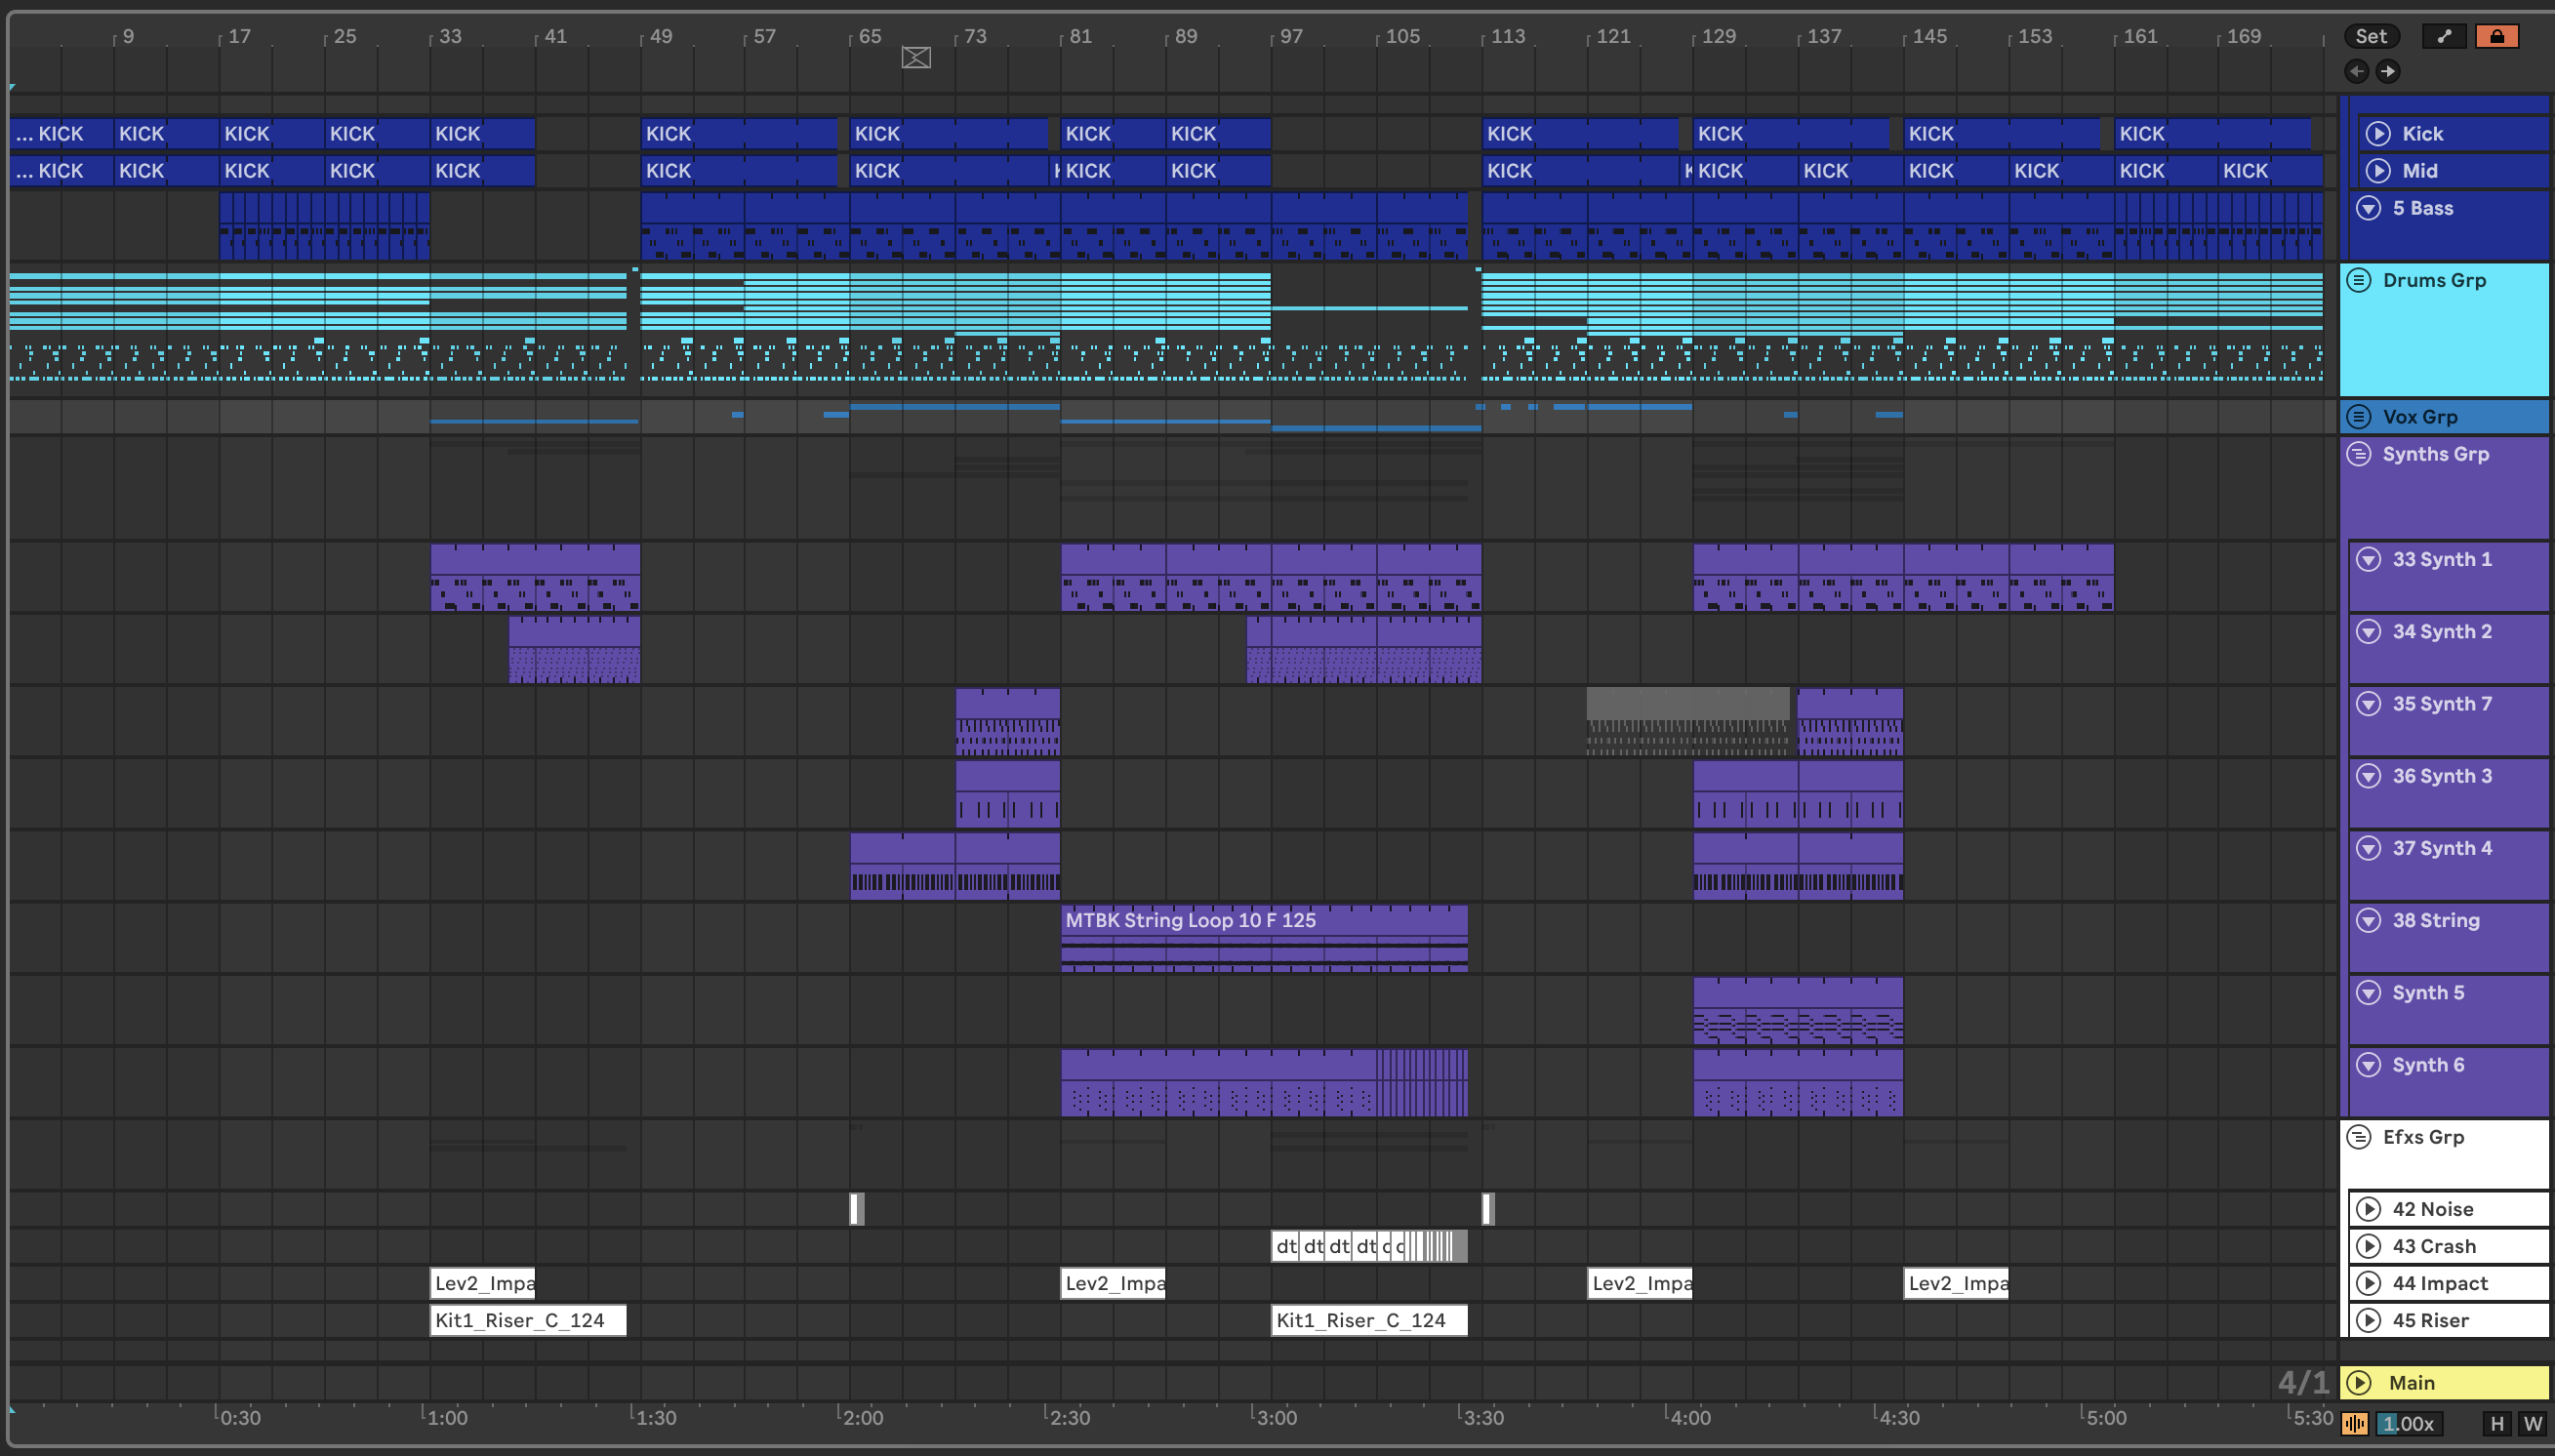Click the 43 Crash track play icon
The height and width of the screenshot is (1456, 2555).
click(x=2368, y=1246)
